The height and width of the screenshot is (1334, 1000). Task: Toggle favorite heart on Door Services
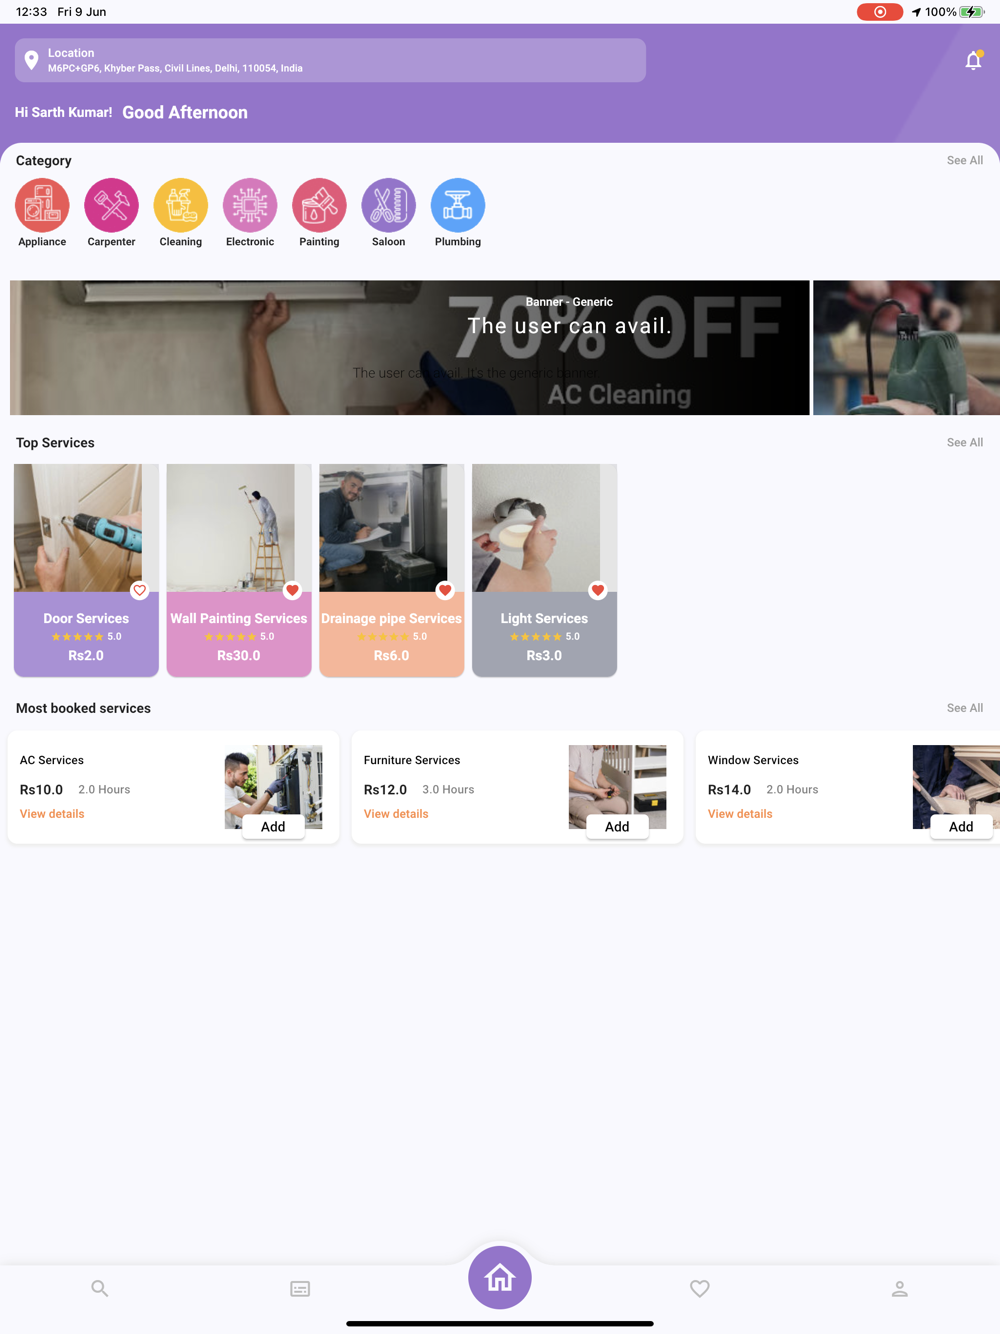140,590
